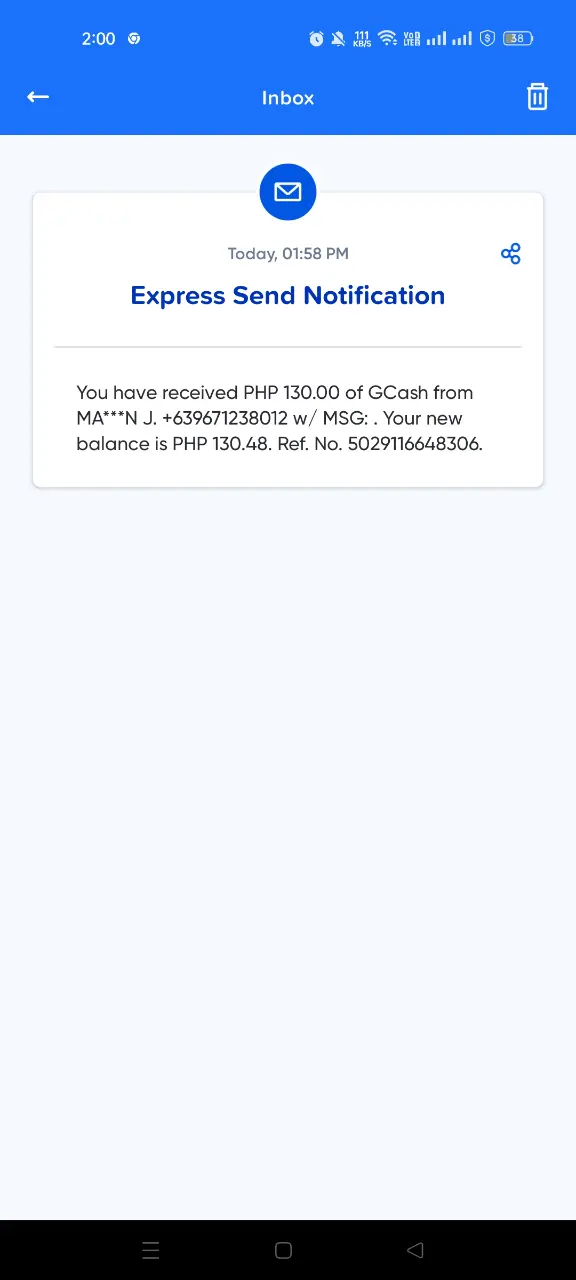Tap the battery indicator showing 38
576x1280 pixels.
click(x=518, y=39)
